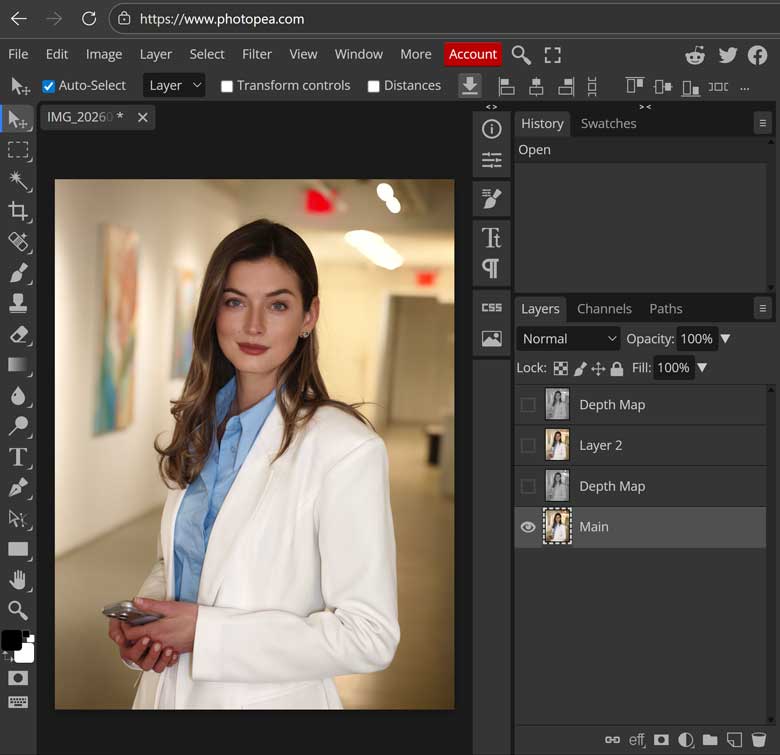This screenshot has height=755, width=780.
Task: Enable the Distances checkbox
Action: (x=374, y=87)
